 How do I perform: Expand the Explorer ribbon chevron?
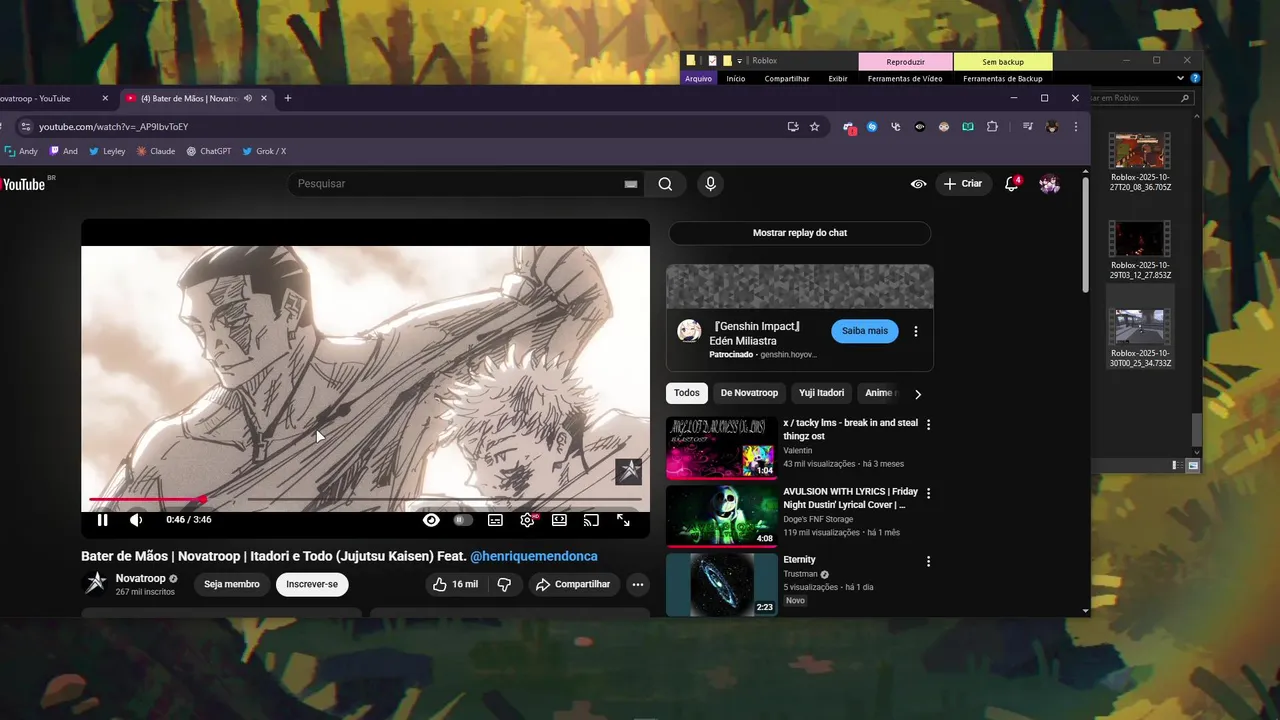click(1180, 78)
